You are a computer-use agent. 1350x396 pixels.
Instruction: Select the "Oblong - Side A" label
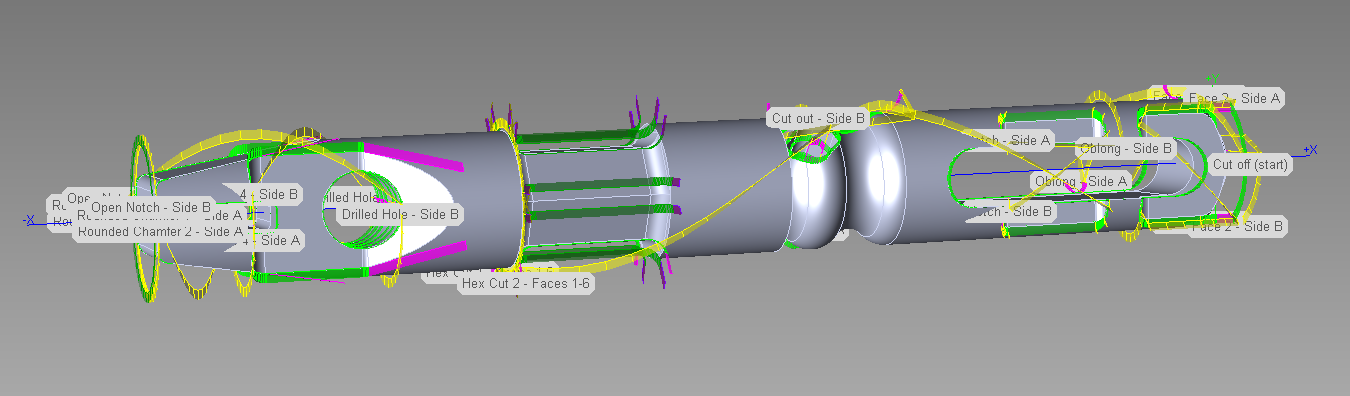point(1081,181)
